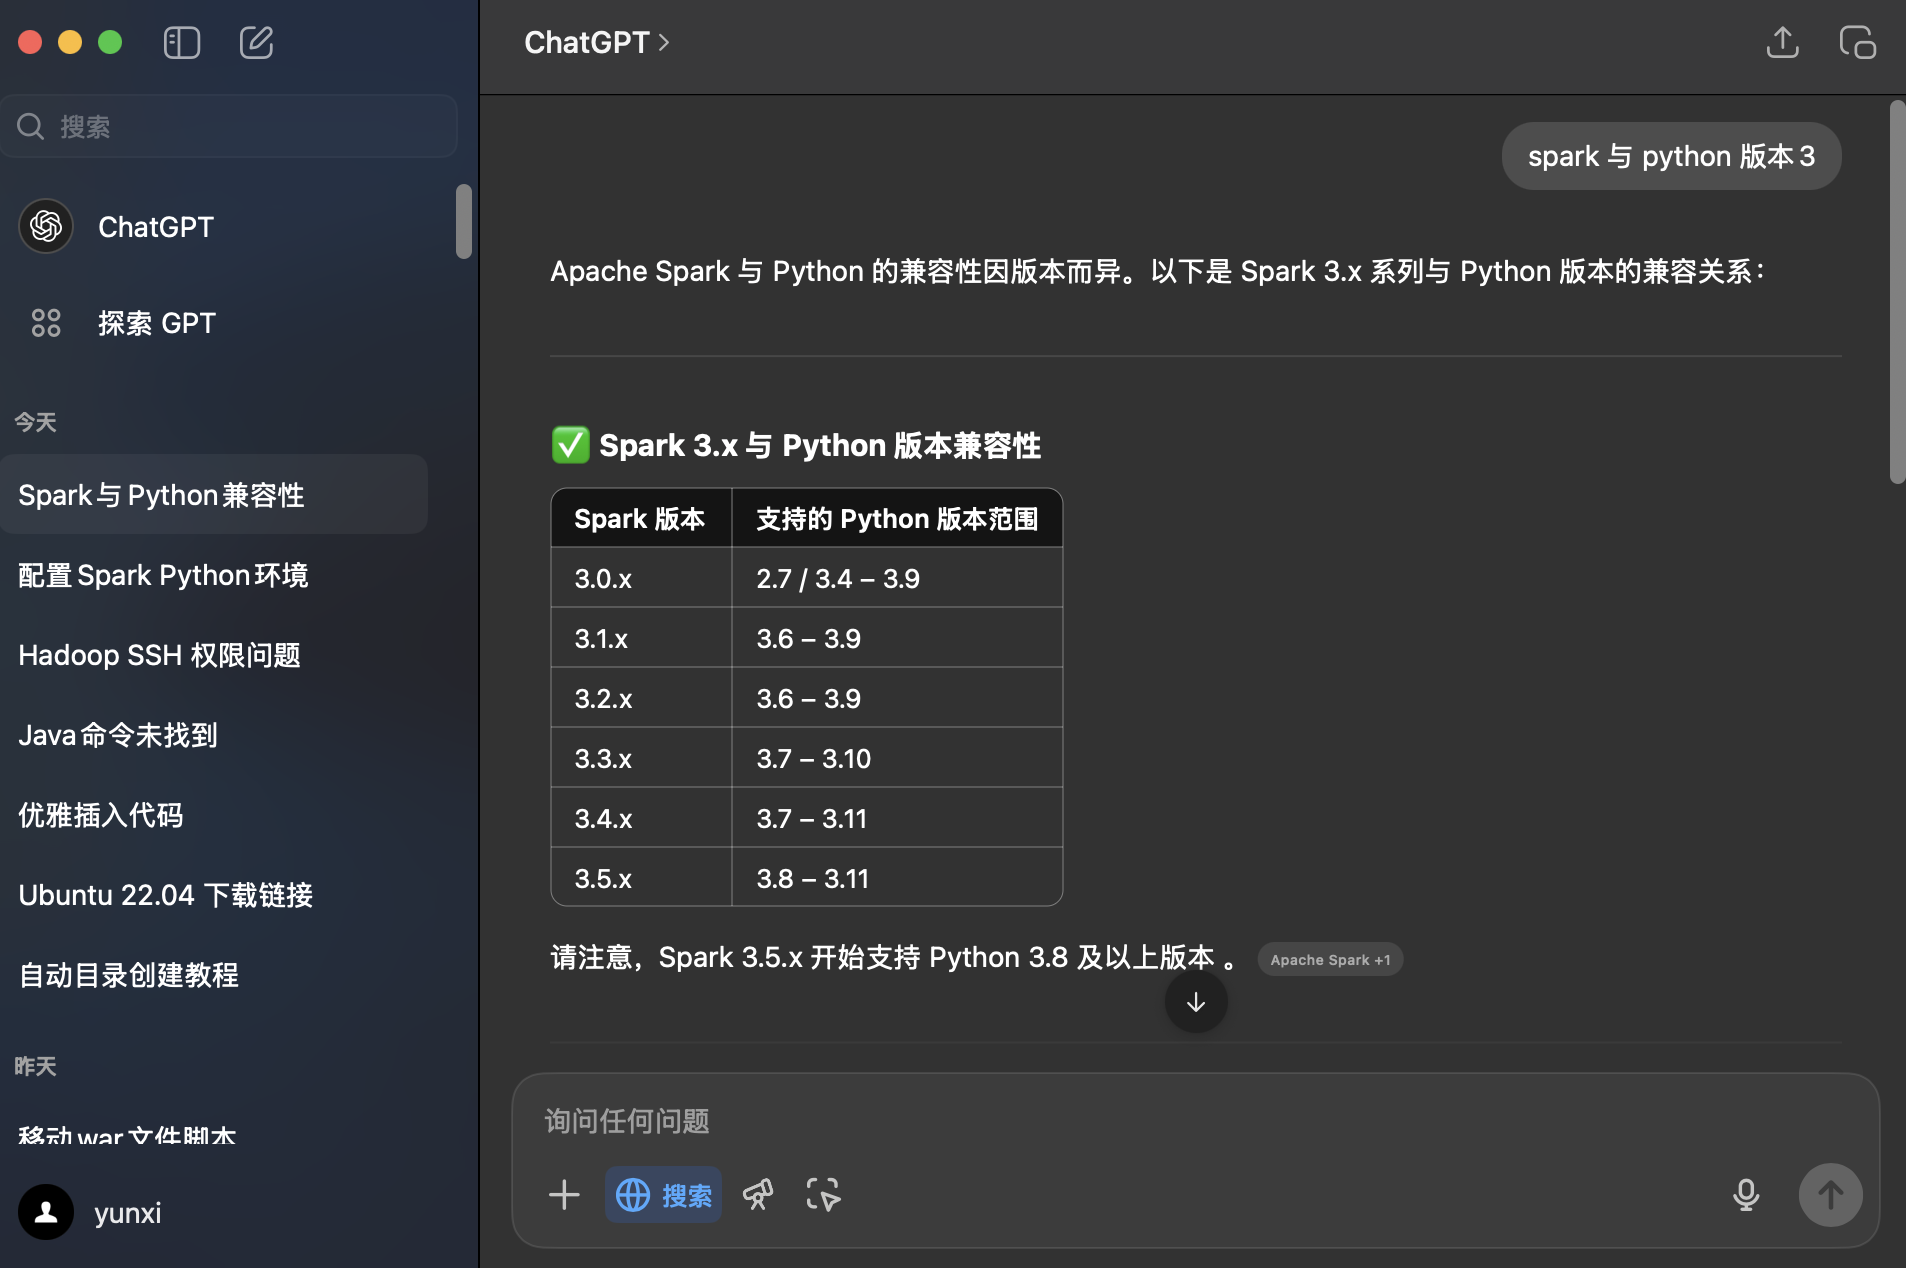Open chat Ubuntu 22.04 下载链接
Image resolution: width=1906 pixels, height=1268 pixels.
pos(214,895)
